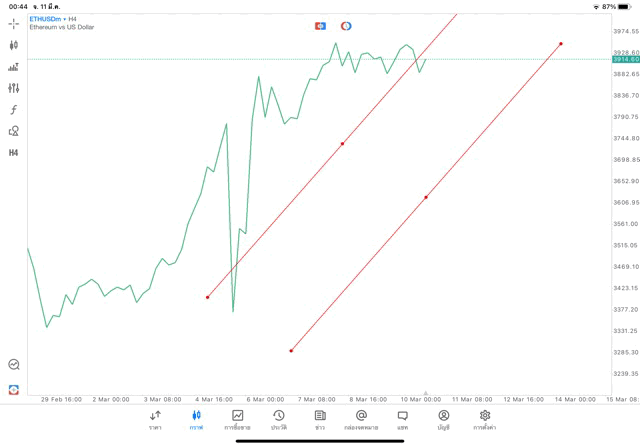640x447 pixels.
Task: Switch to the ราคา (Quotes) tab
Action: click(155, 420)
